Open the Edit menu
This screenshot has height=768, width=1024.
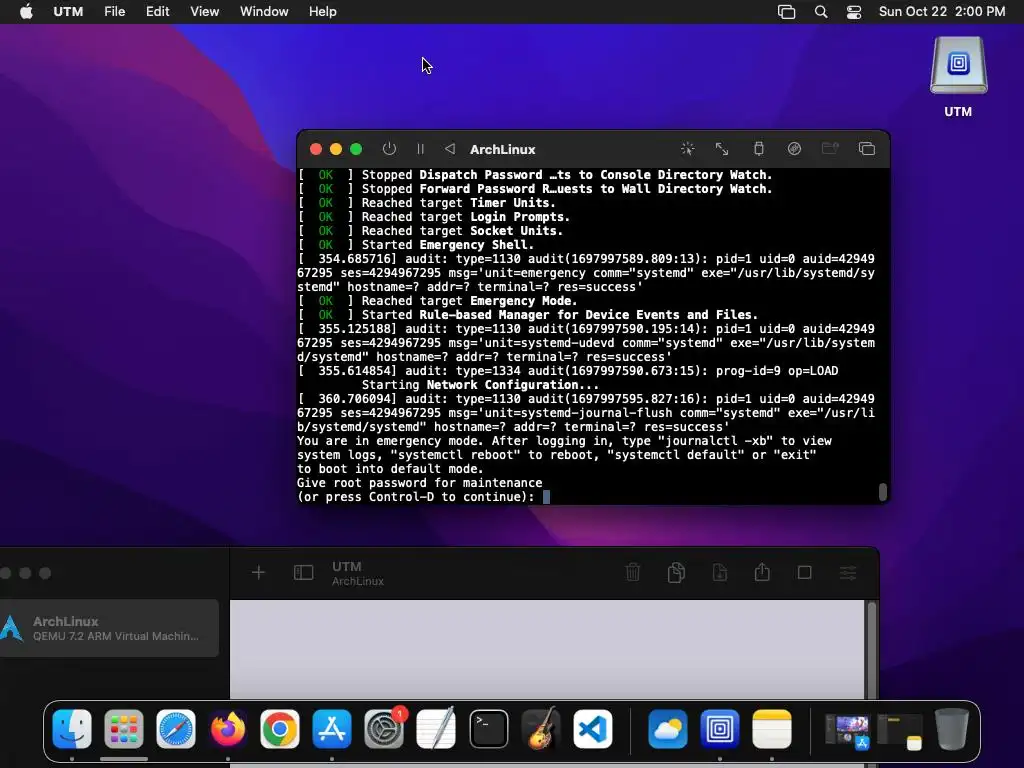(x=157, y=12)
